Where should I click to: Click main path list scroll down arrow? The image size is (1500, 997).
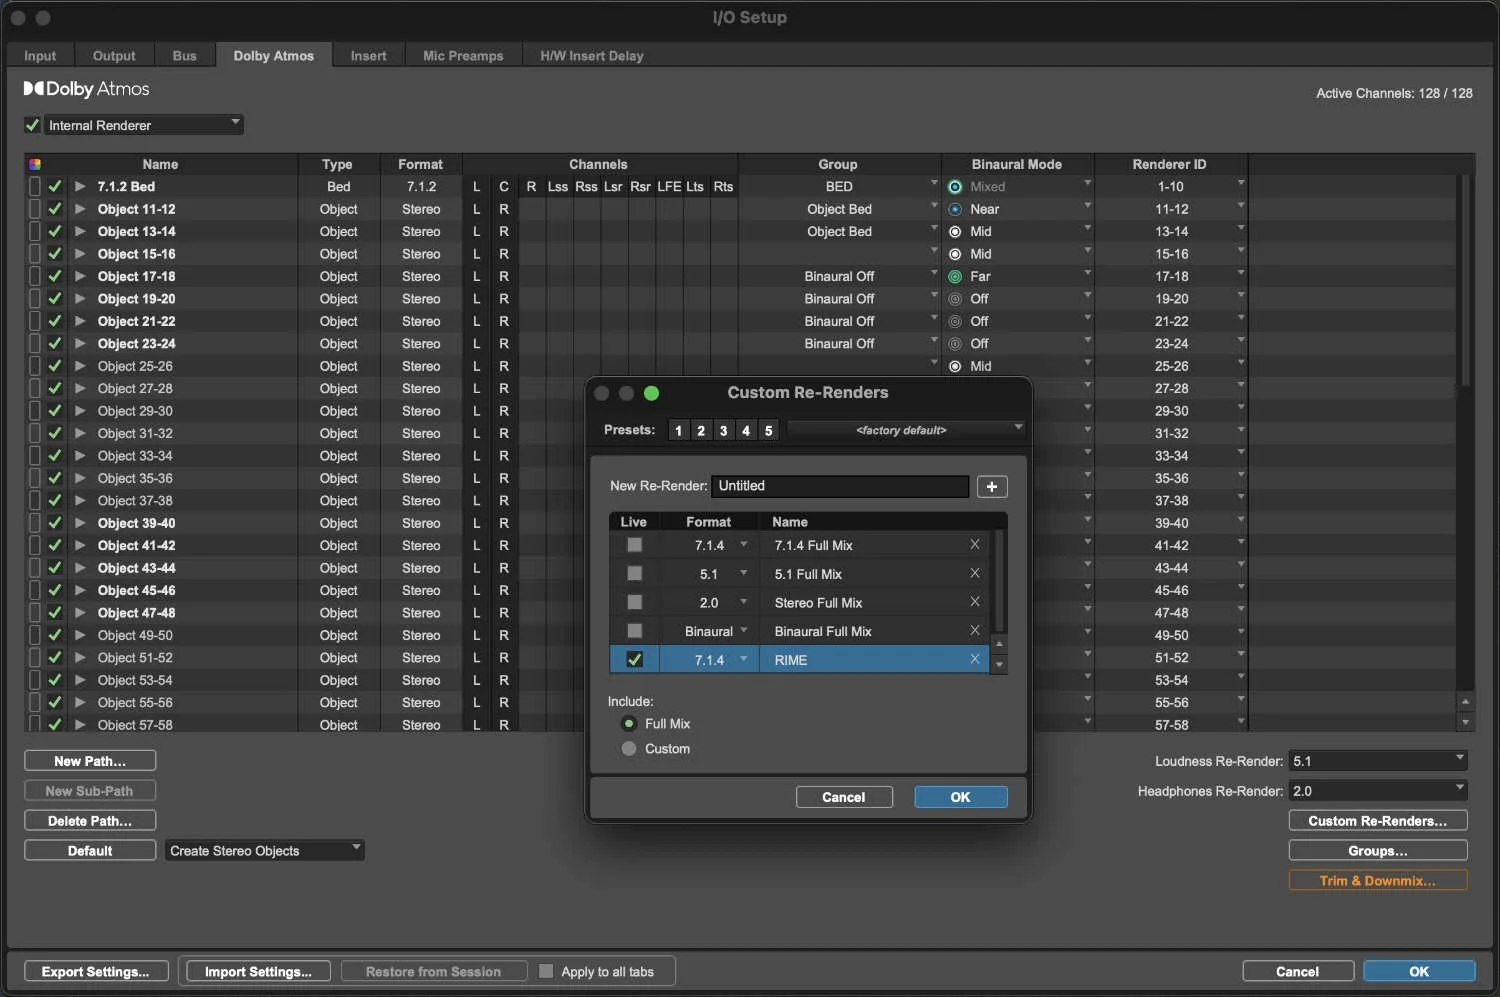(x=1465, y=721)
